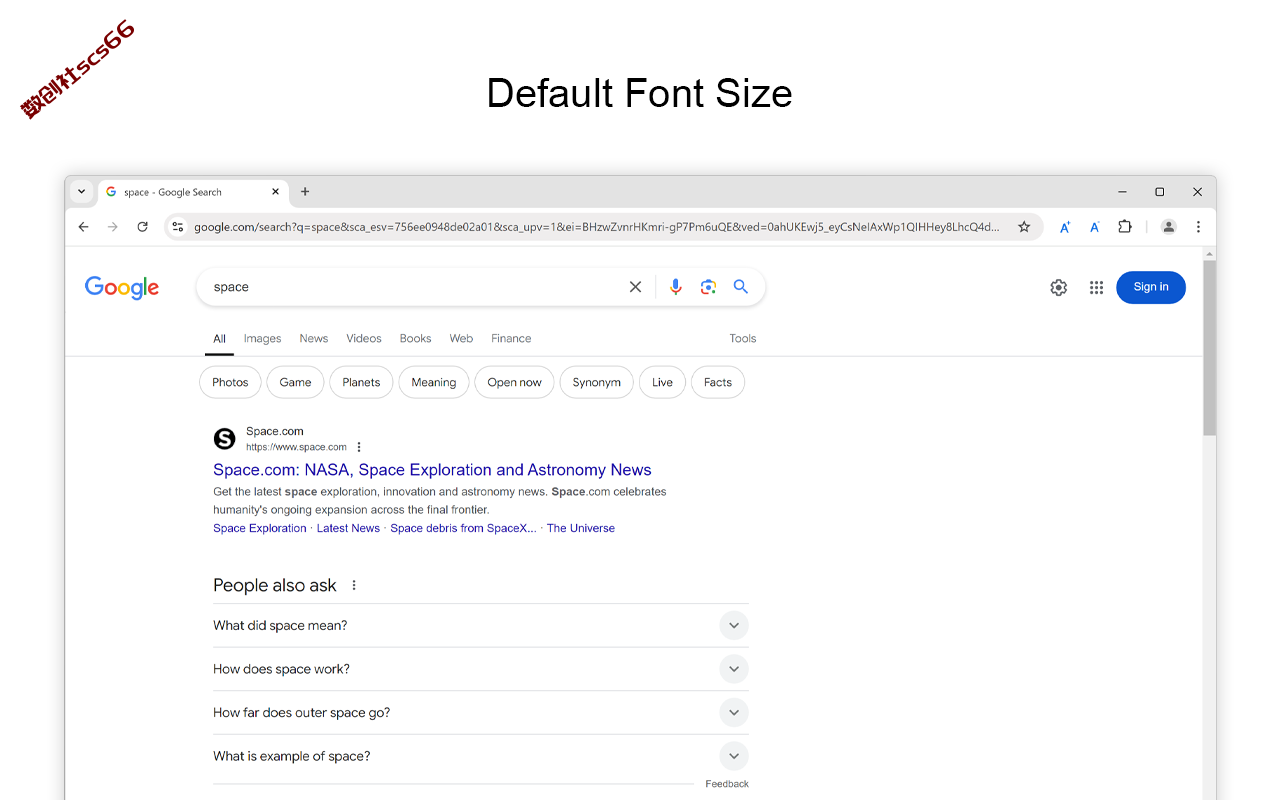The image size is (1280, 800).
Task: Select the Photos filter chip
Action: (230, 382)
